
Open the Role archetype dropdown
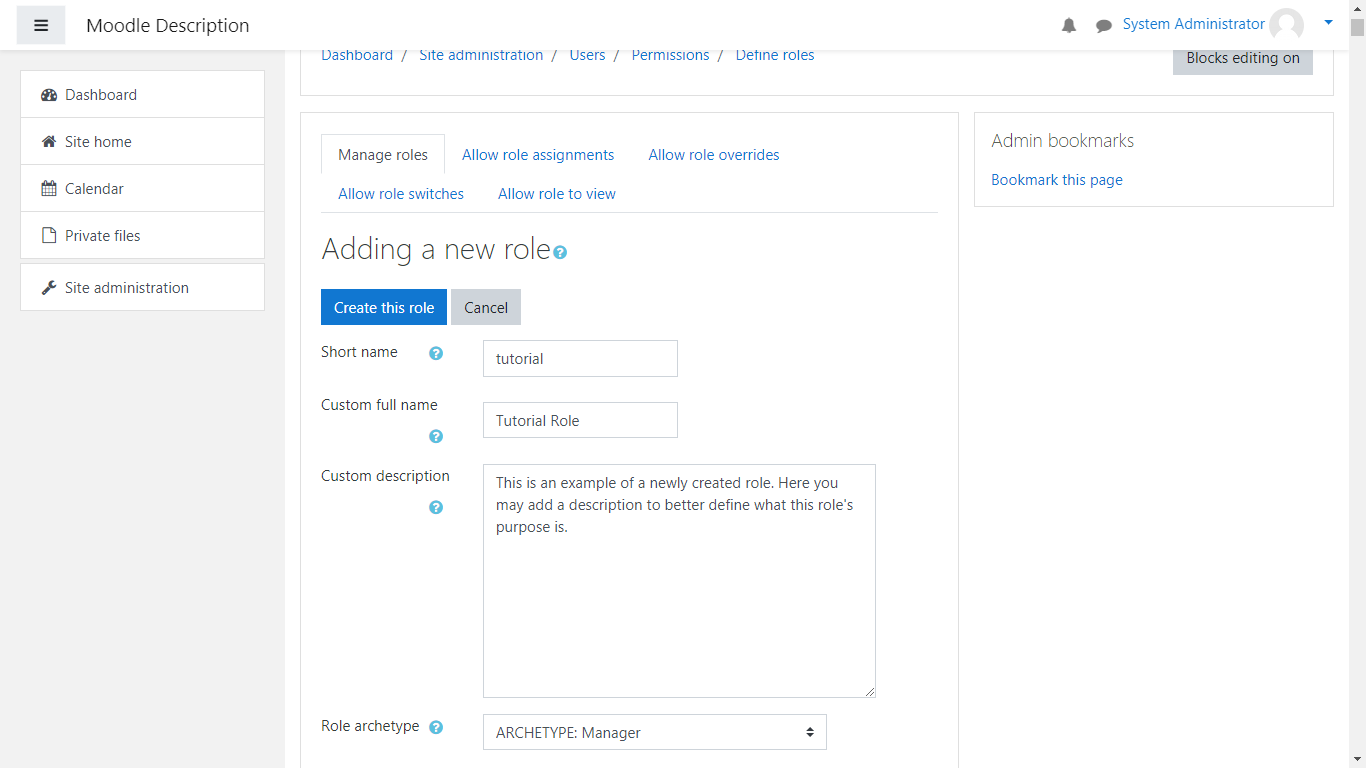tap(654, 732)
